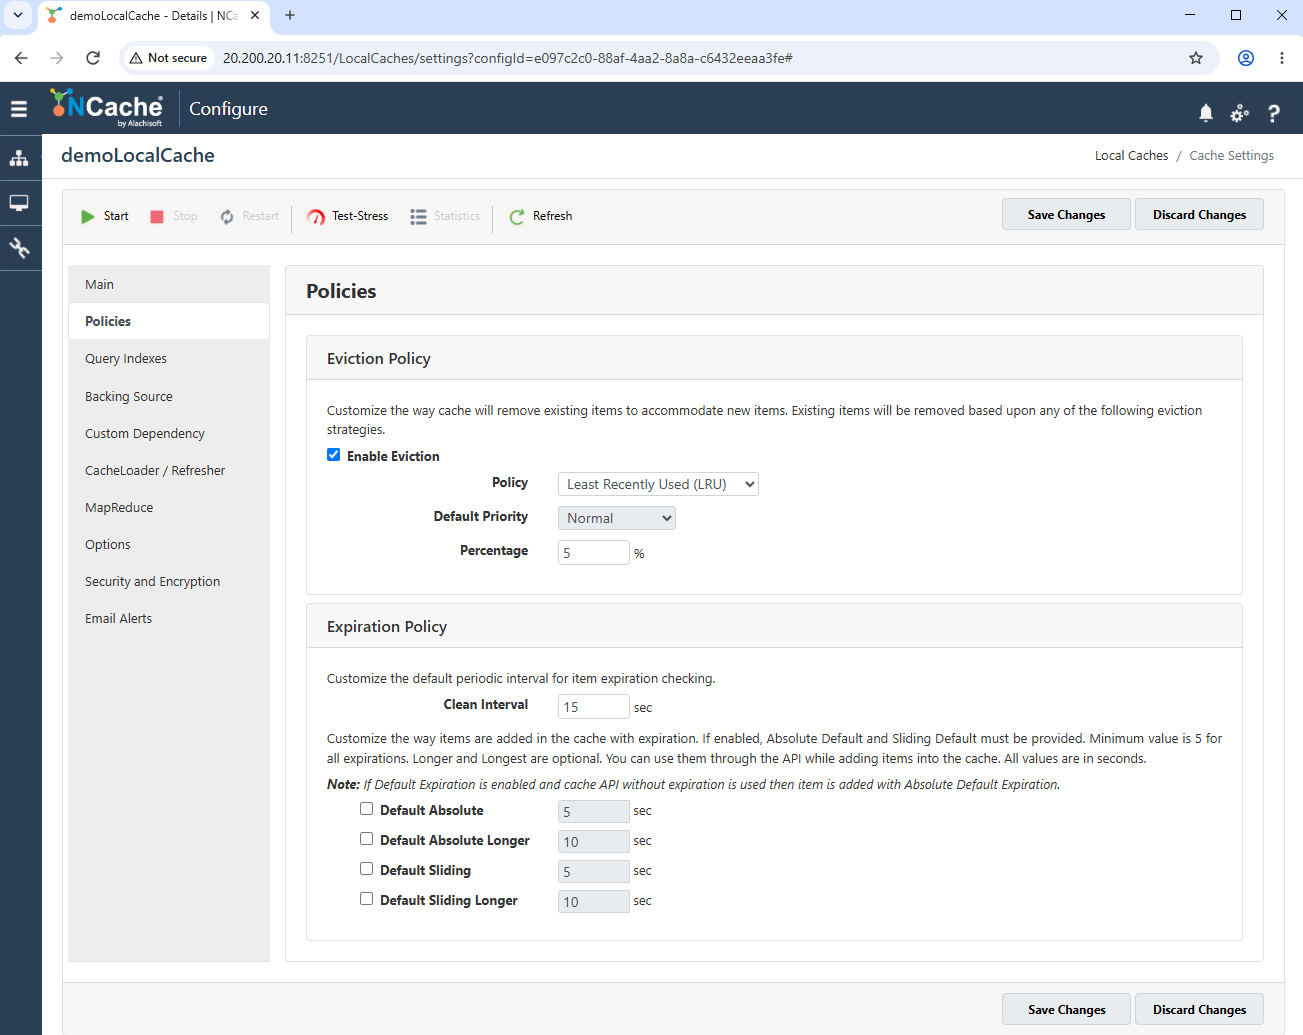The height and width of the screenshot is (1035, 1303).
Task: Open the monitor sidebar icon
Action: coord(19,203)
